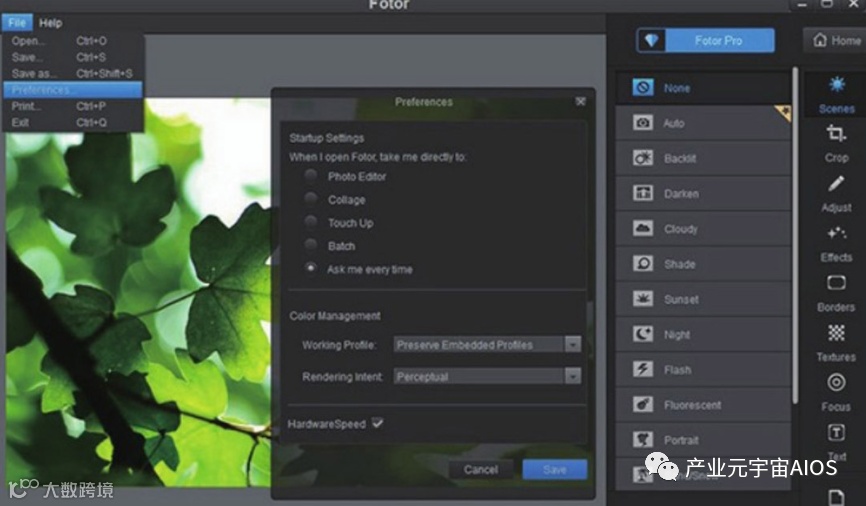The width and height of the screenshot is (866, 506).
Task: Select Collage startup radio button
Action: click(311, 199)
